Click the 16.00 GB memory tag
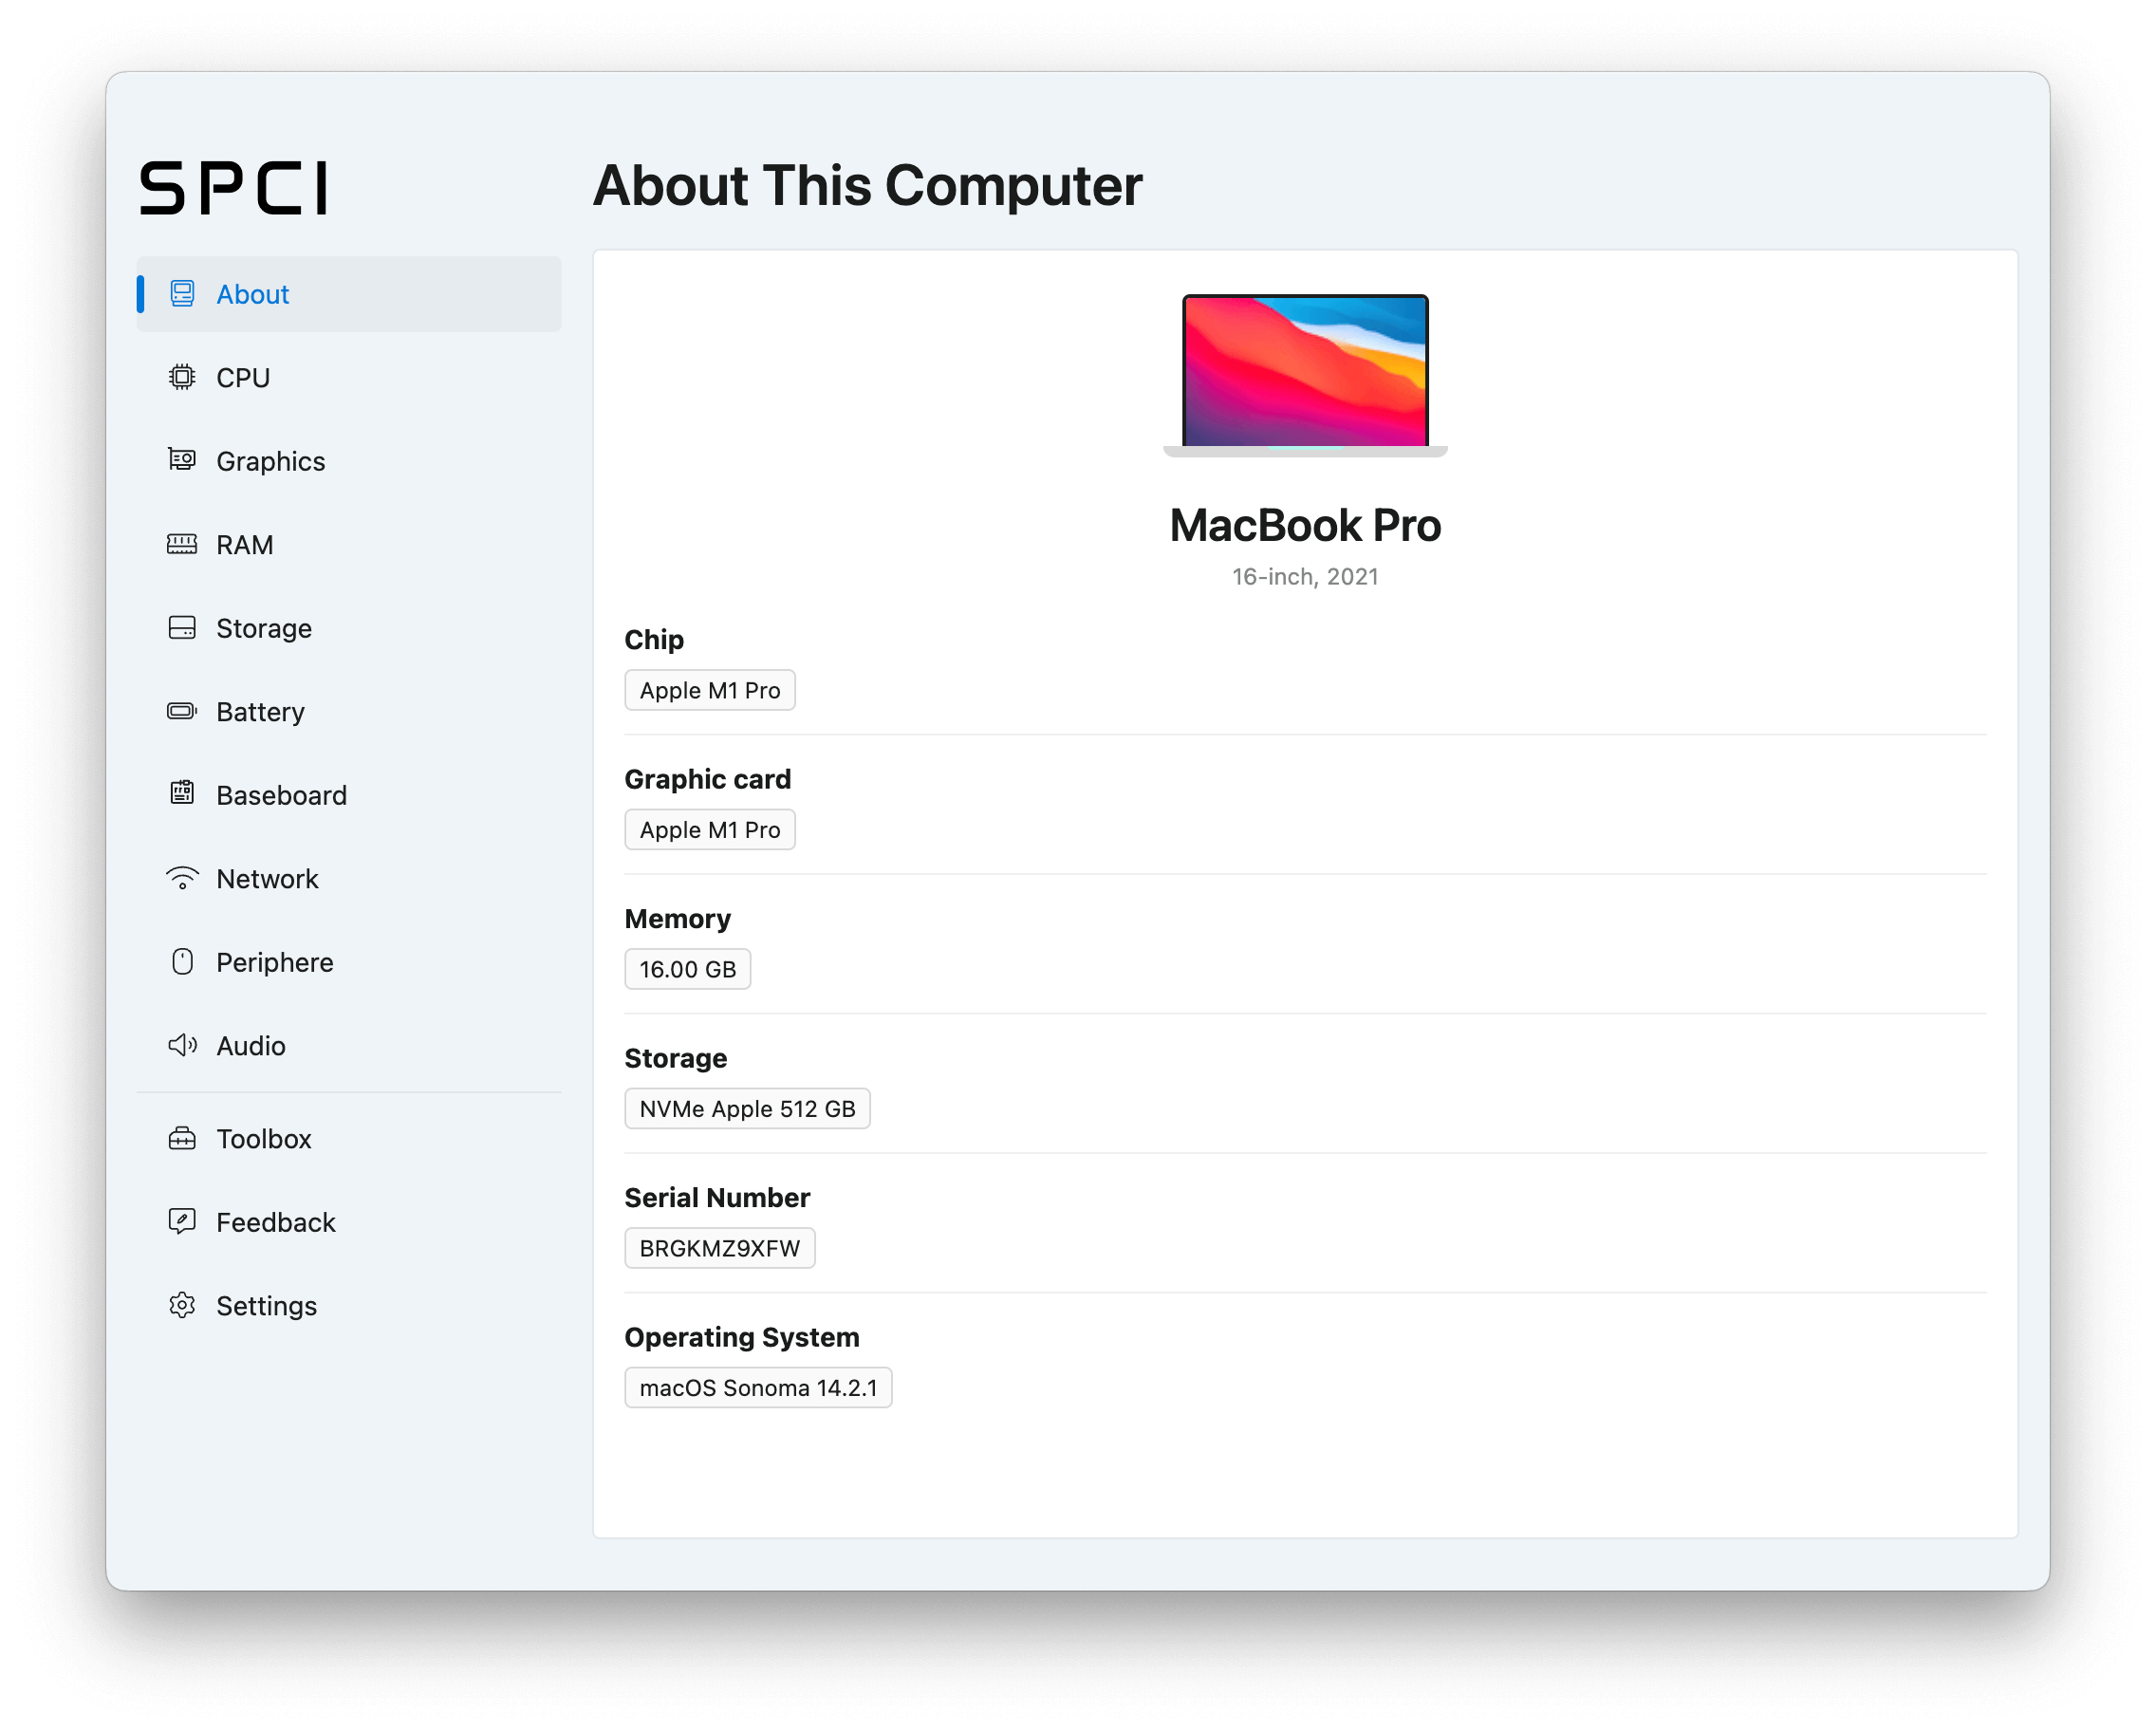This screenshot has width=2156, height=1731. [688, 969]
